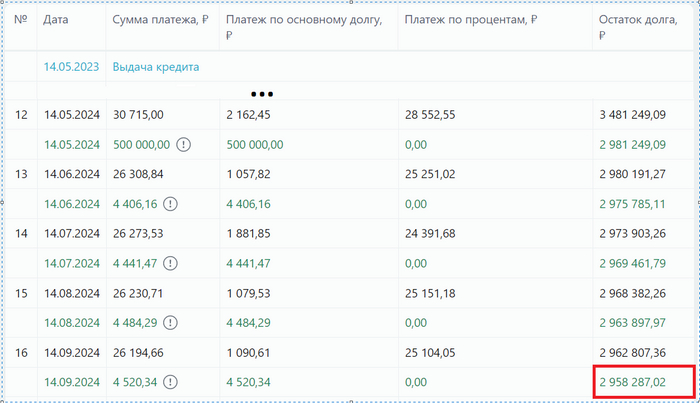The width and height of the screenshot is (700, 403).
Task: Open the info icon beside 4 520,34
Action: click(x=170, y=382)
